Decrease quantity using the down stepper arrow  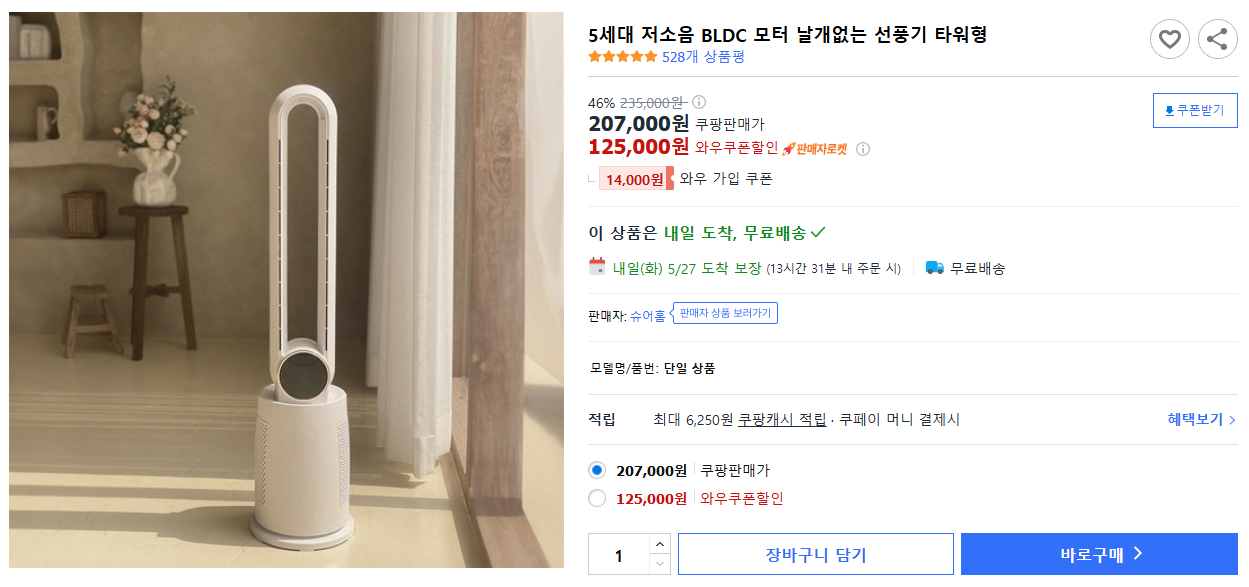[660, 562]
